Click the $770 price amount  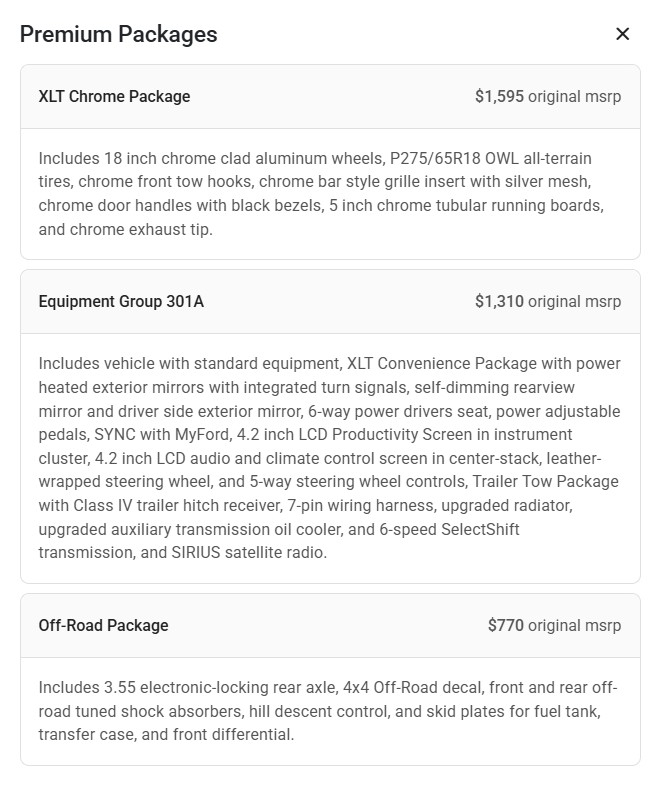click(505, 625)
